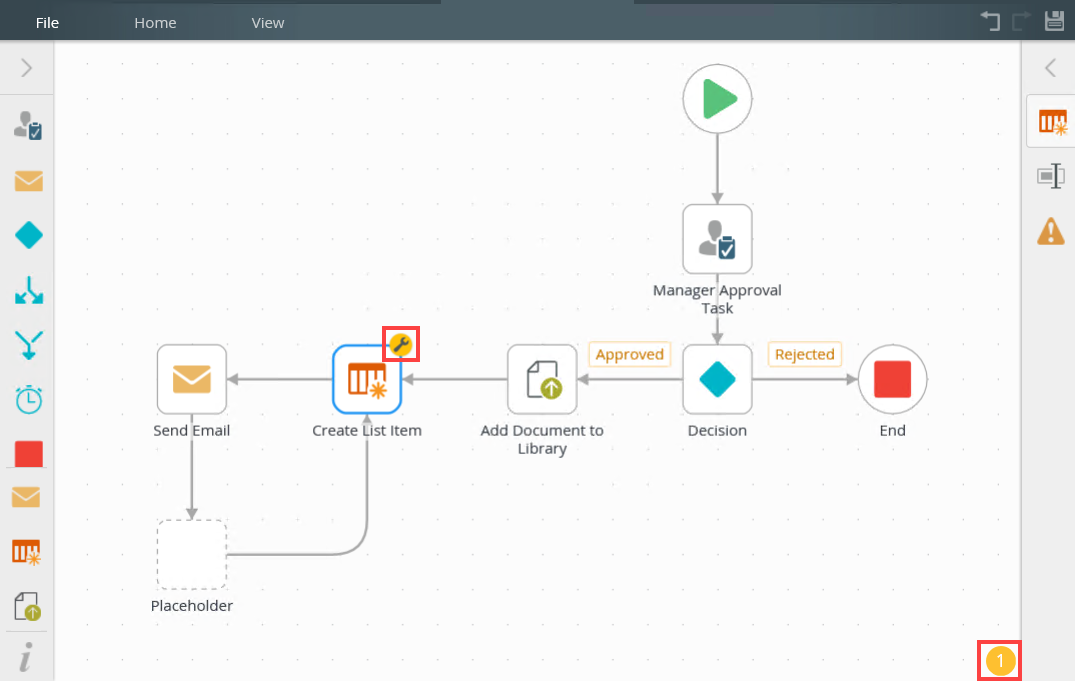Select the dashed Placeholder node

(x=191, y=554)
